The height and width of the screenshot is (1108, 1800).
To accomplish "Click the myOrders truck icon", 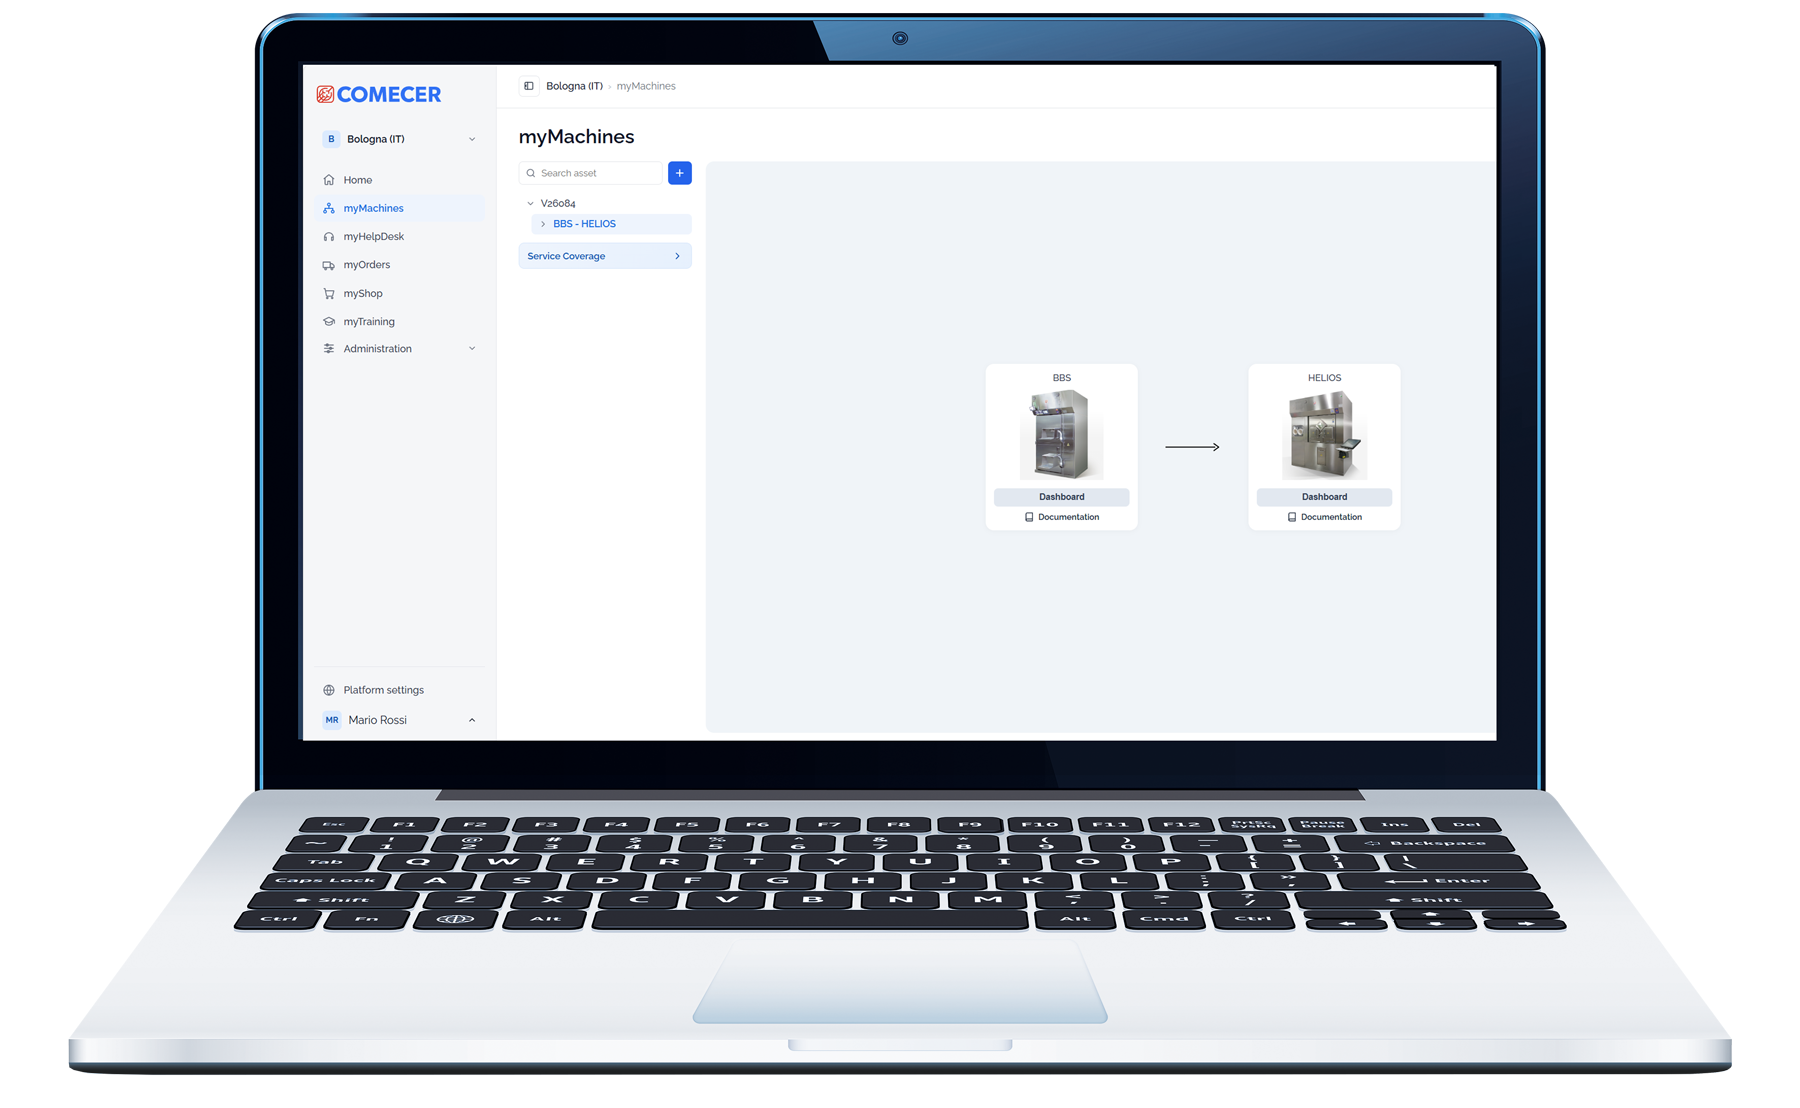I will (329, 265).
